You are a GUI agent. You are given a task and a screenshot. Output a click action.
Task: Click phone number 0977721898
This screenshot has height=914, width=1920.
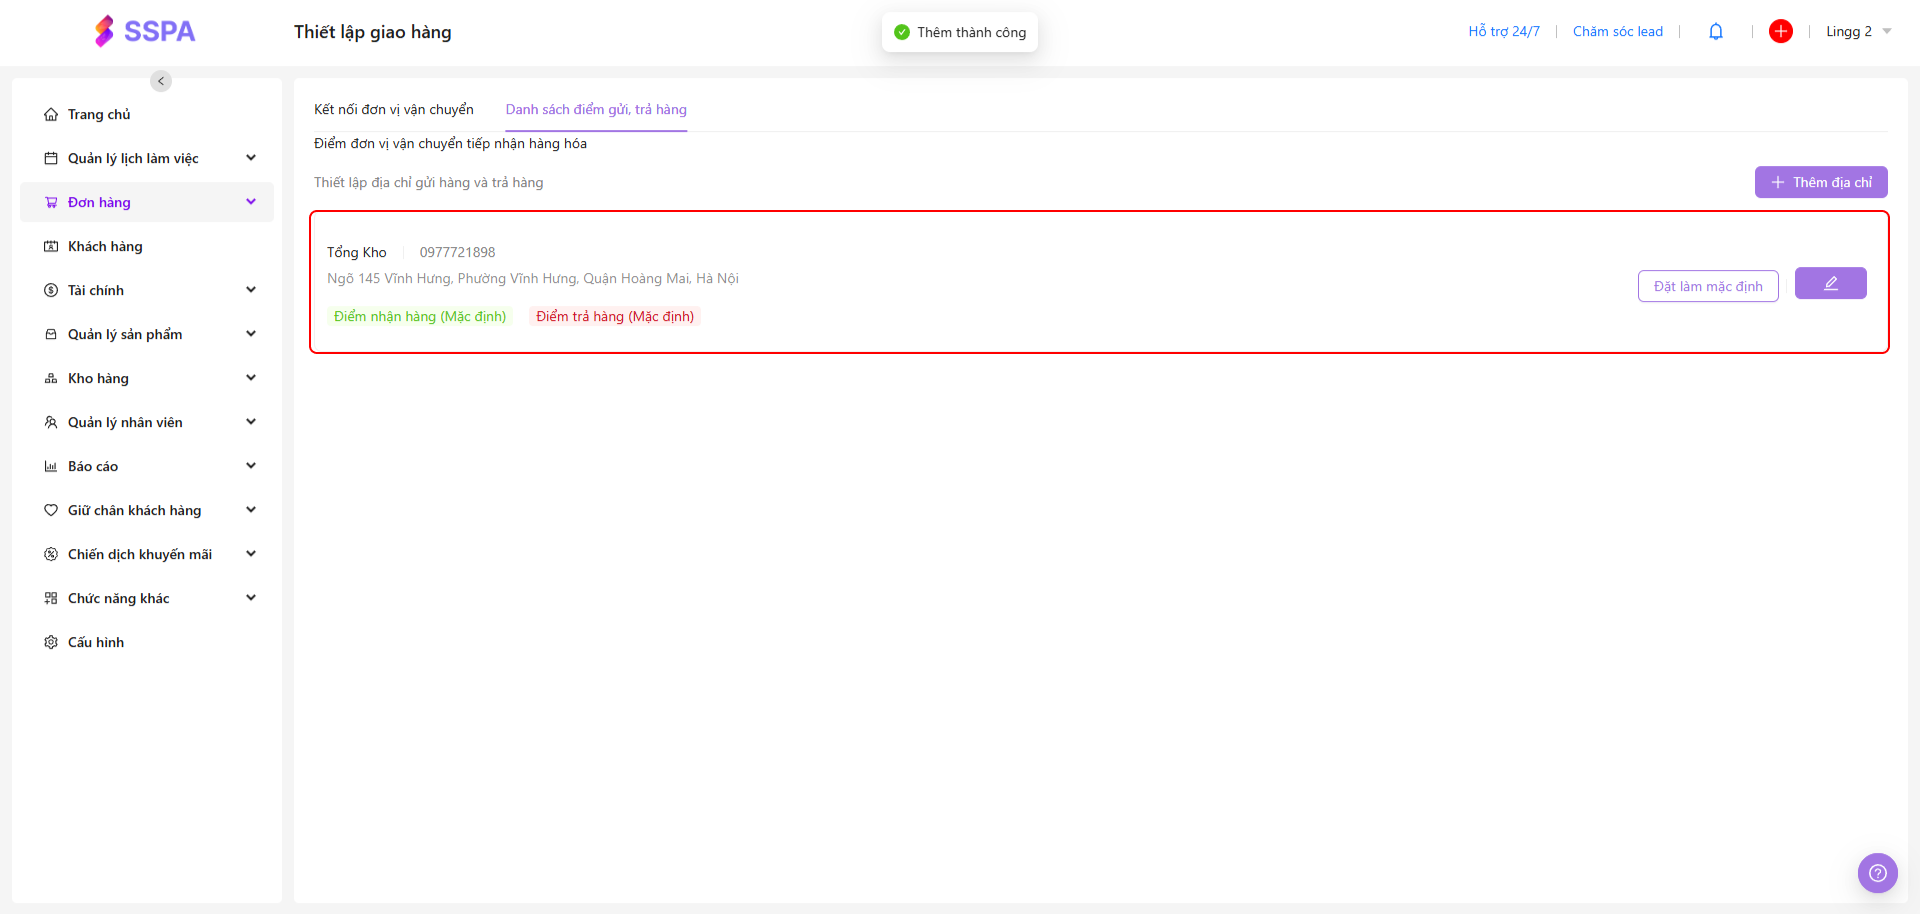click(x=457, y=253)
